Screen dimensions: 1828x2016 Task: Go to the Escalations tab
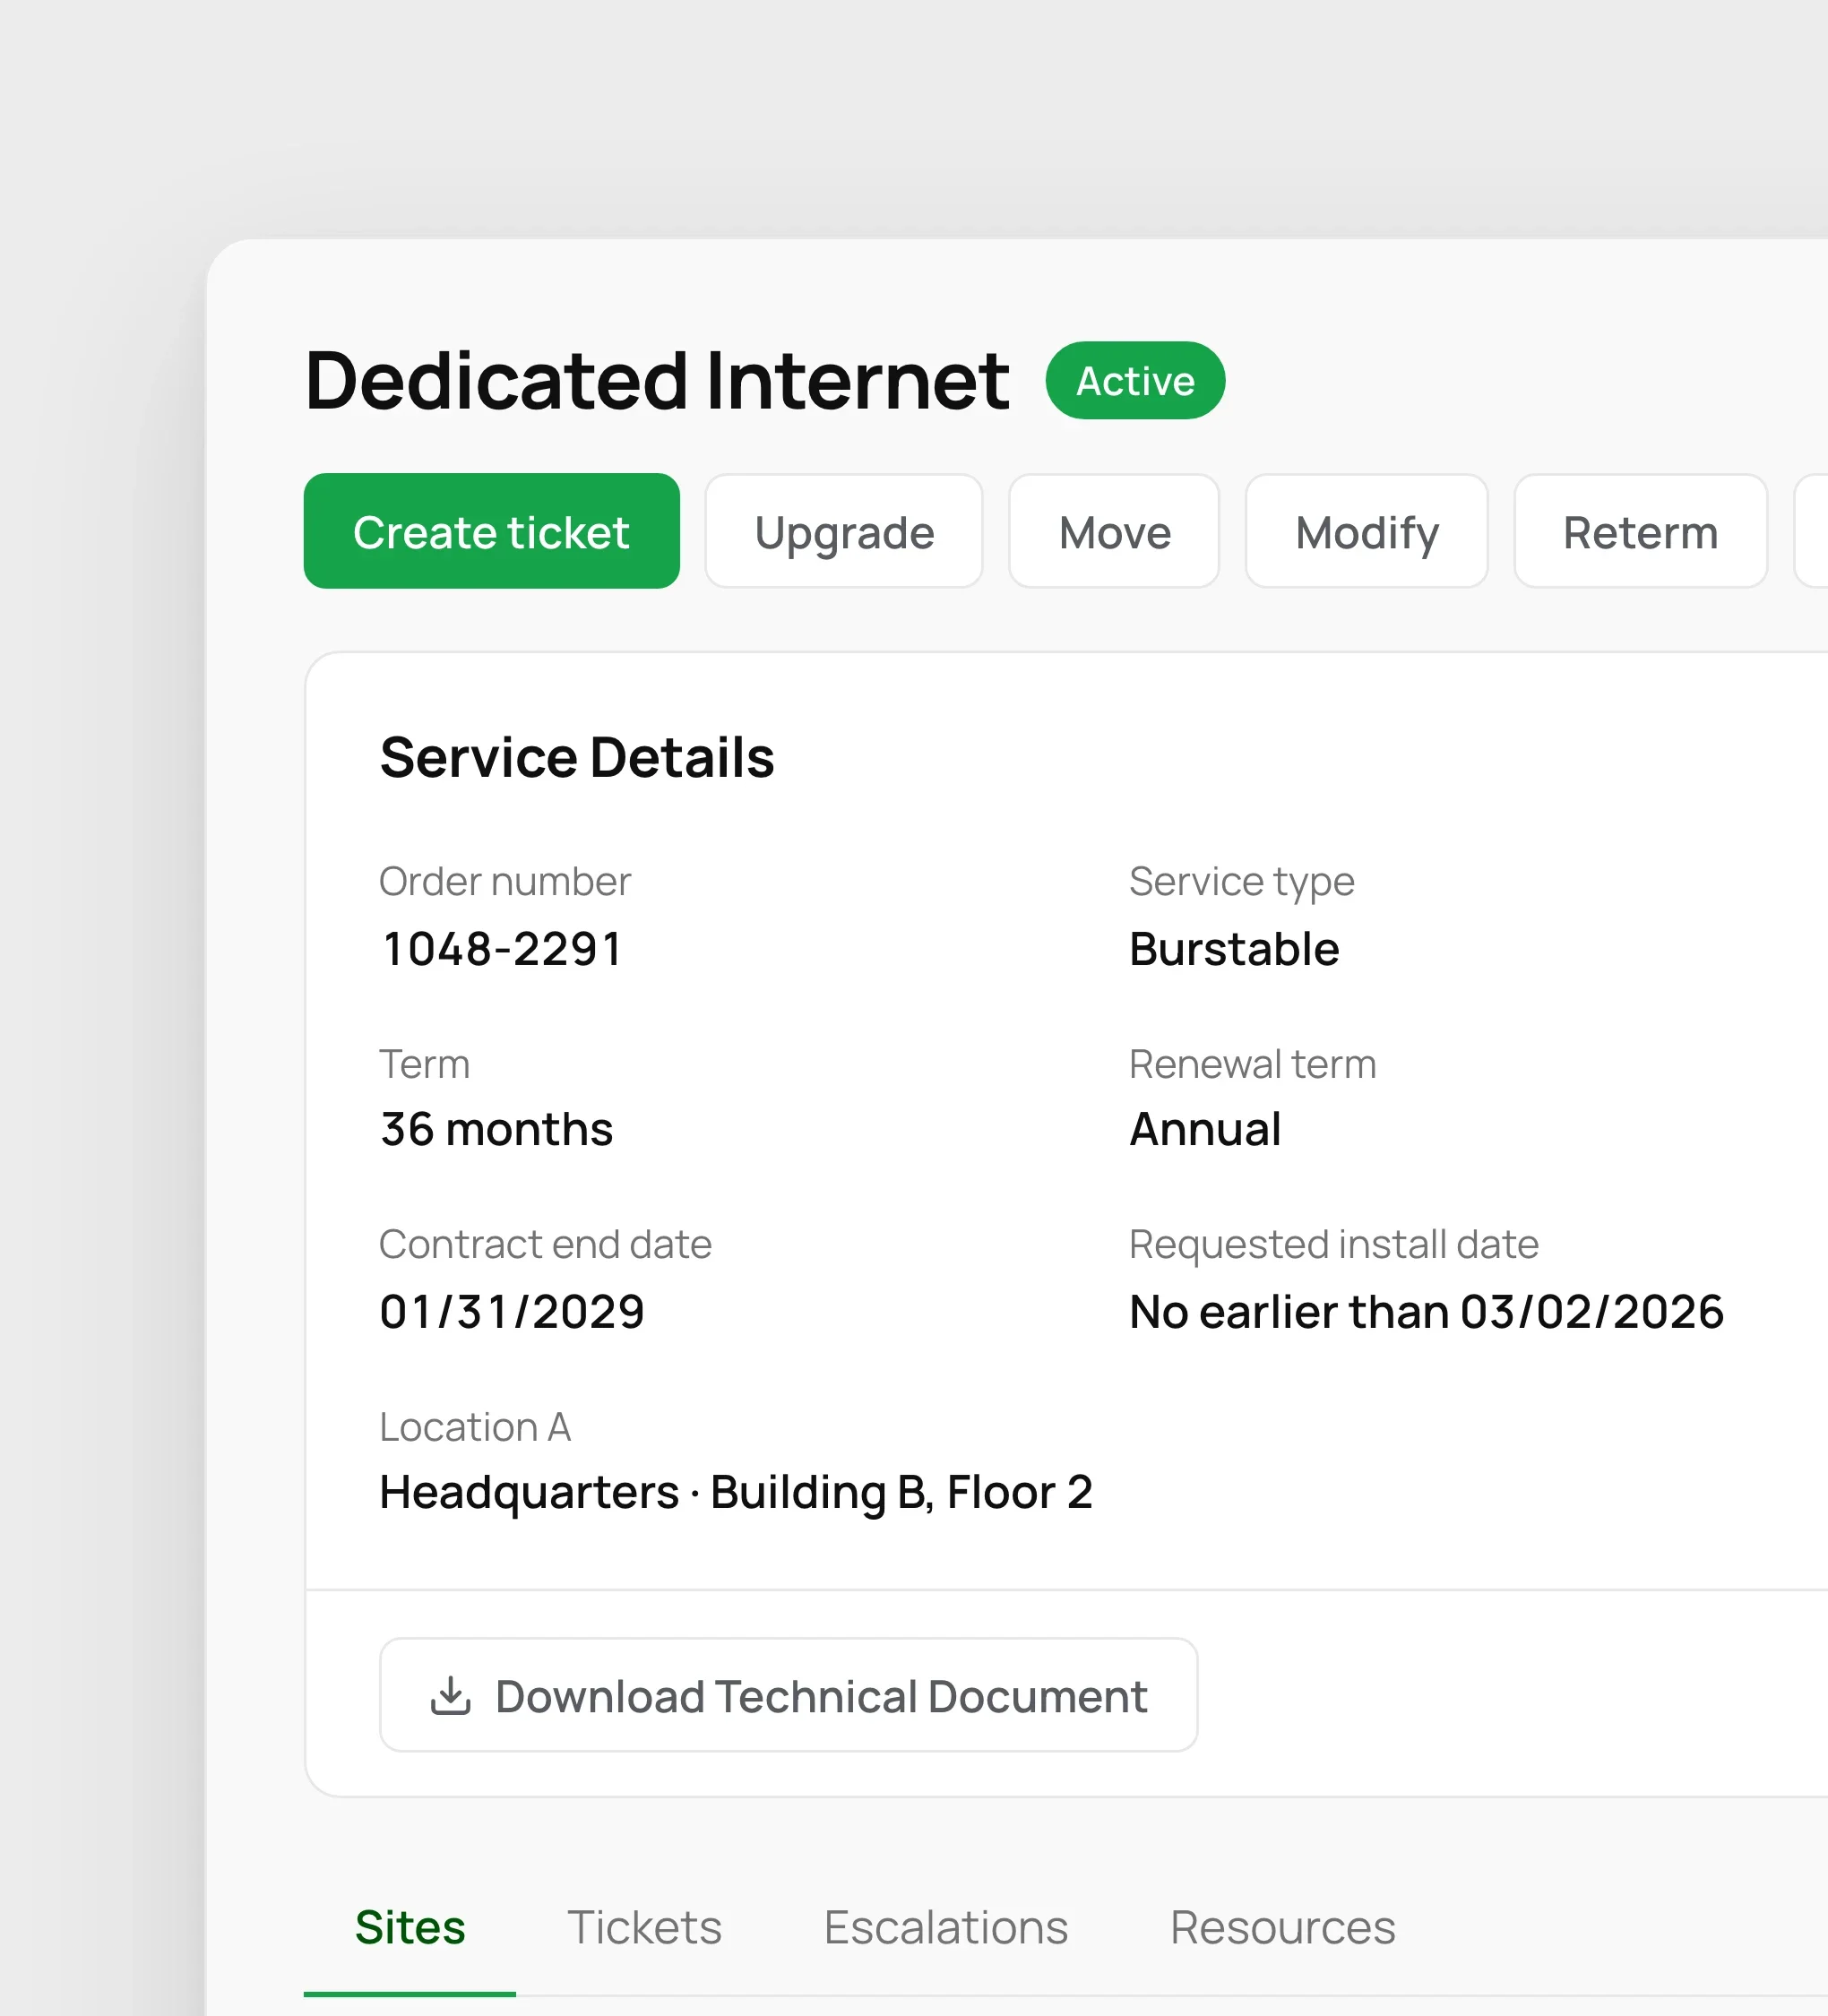pyautogui.click(x=946, y=1927)
